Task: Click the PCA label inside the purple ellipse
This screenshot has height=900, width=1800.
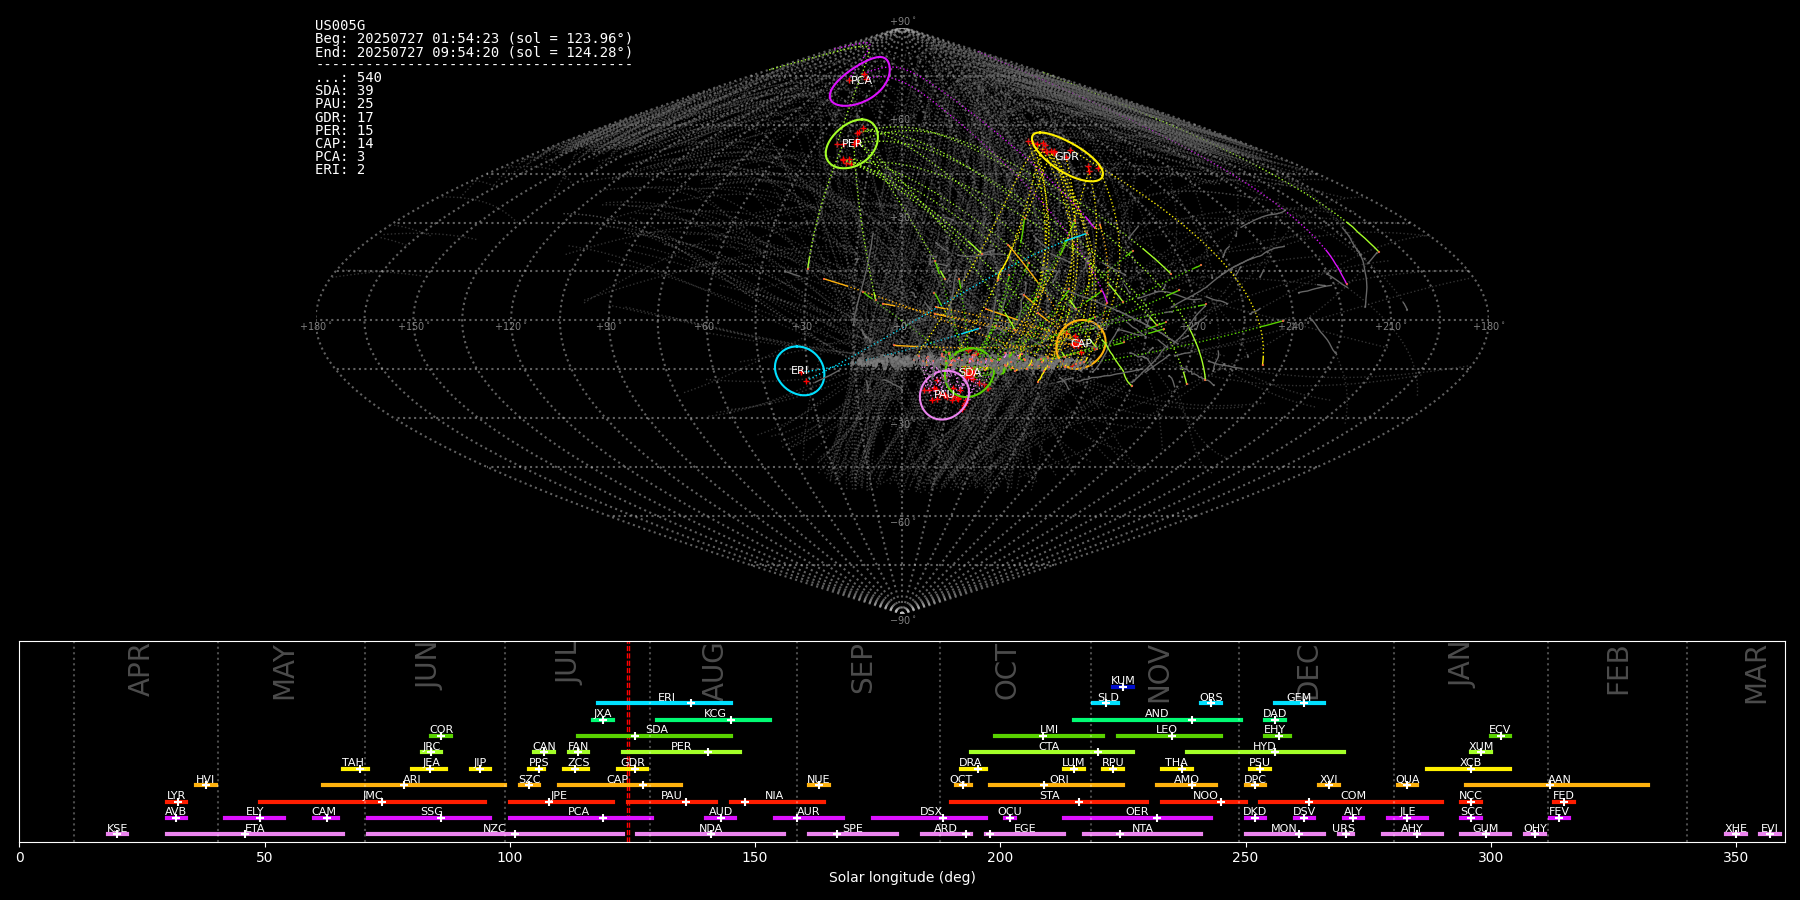Action: coord(861,80)
